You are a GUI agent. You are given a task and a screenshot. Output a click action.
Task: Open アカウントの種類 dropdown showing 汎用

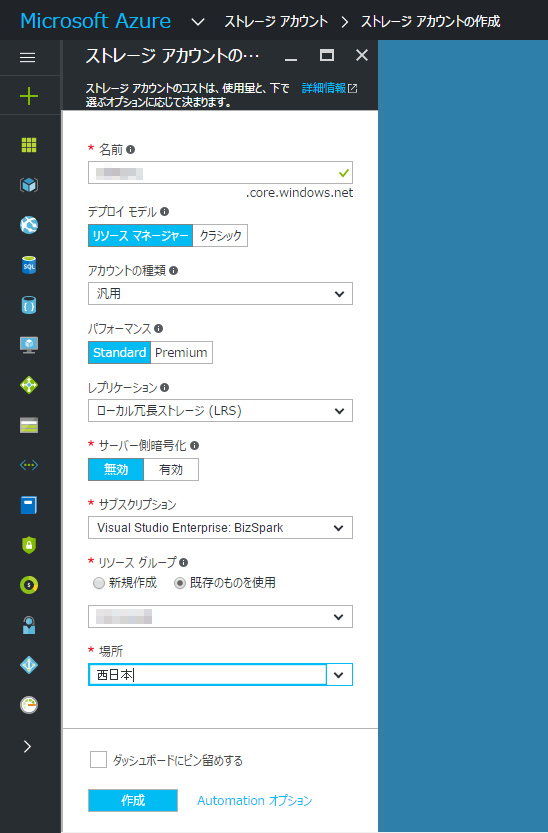[x=220, y=294]
